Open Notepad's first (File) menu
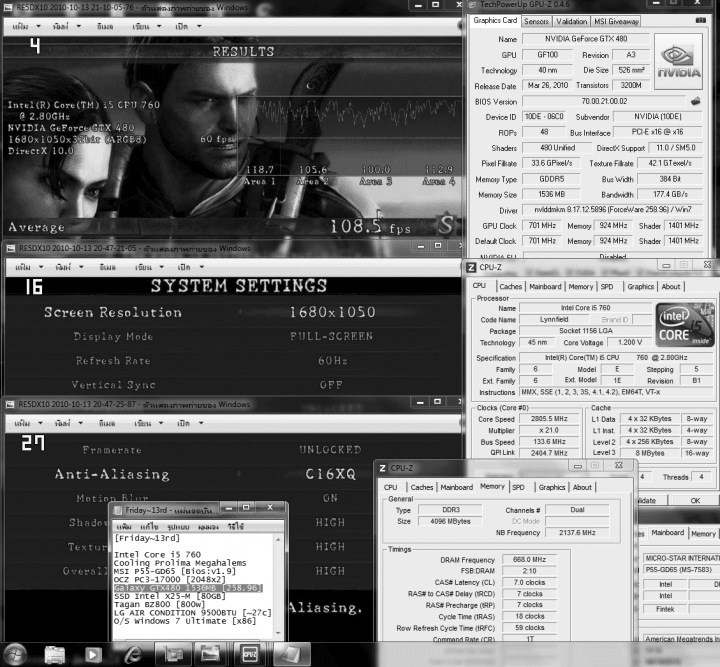This screenshot has width=720, height=667. click(124, 527)
